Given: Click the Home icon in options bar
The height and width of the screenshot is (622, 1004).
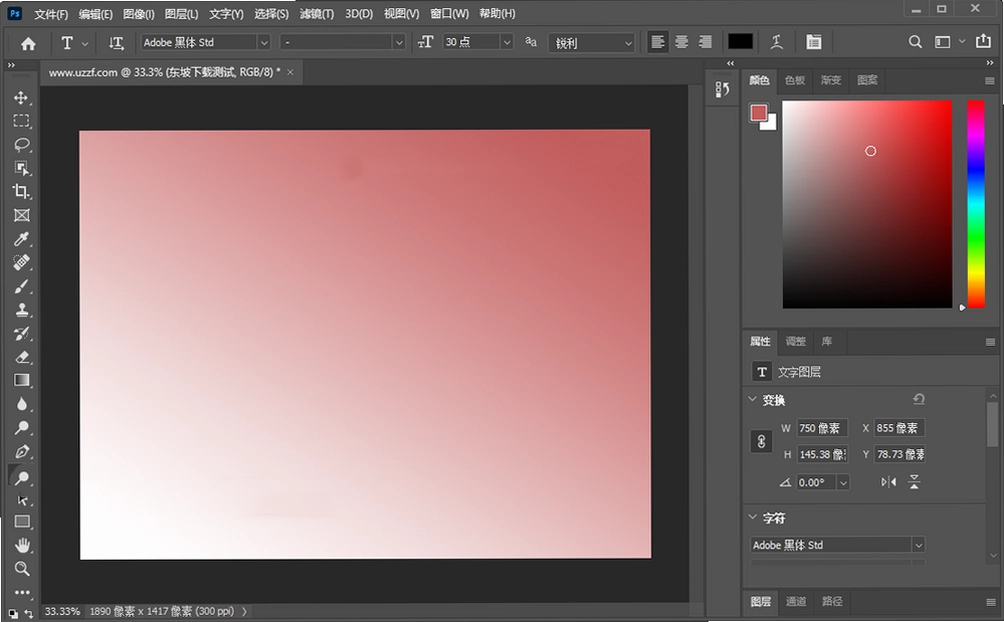Looking at the screenshot, I should pyautogui.click(x=28, y=44).
